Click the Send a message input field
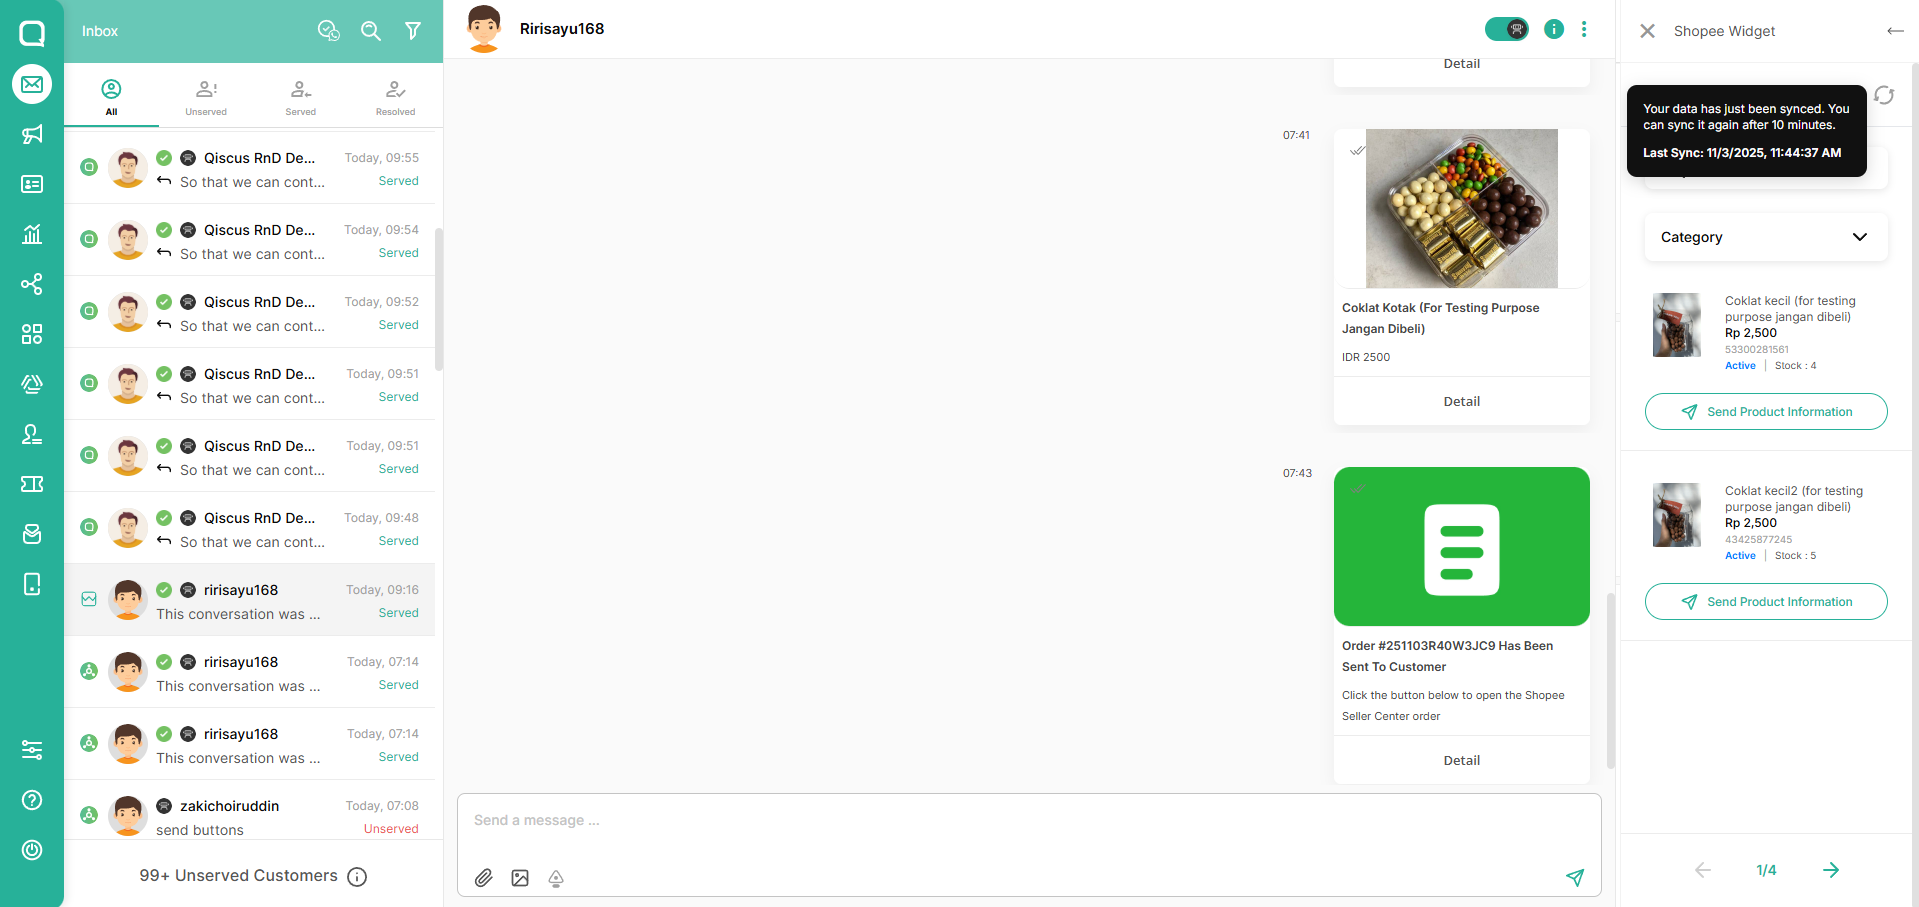The width and height of the screenshot is (1919, 907). (x=1029, y=821)
